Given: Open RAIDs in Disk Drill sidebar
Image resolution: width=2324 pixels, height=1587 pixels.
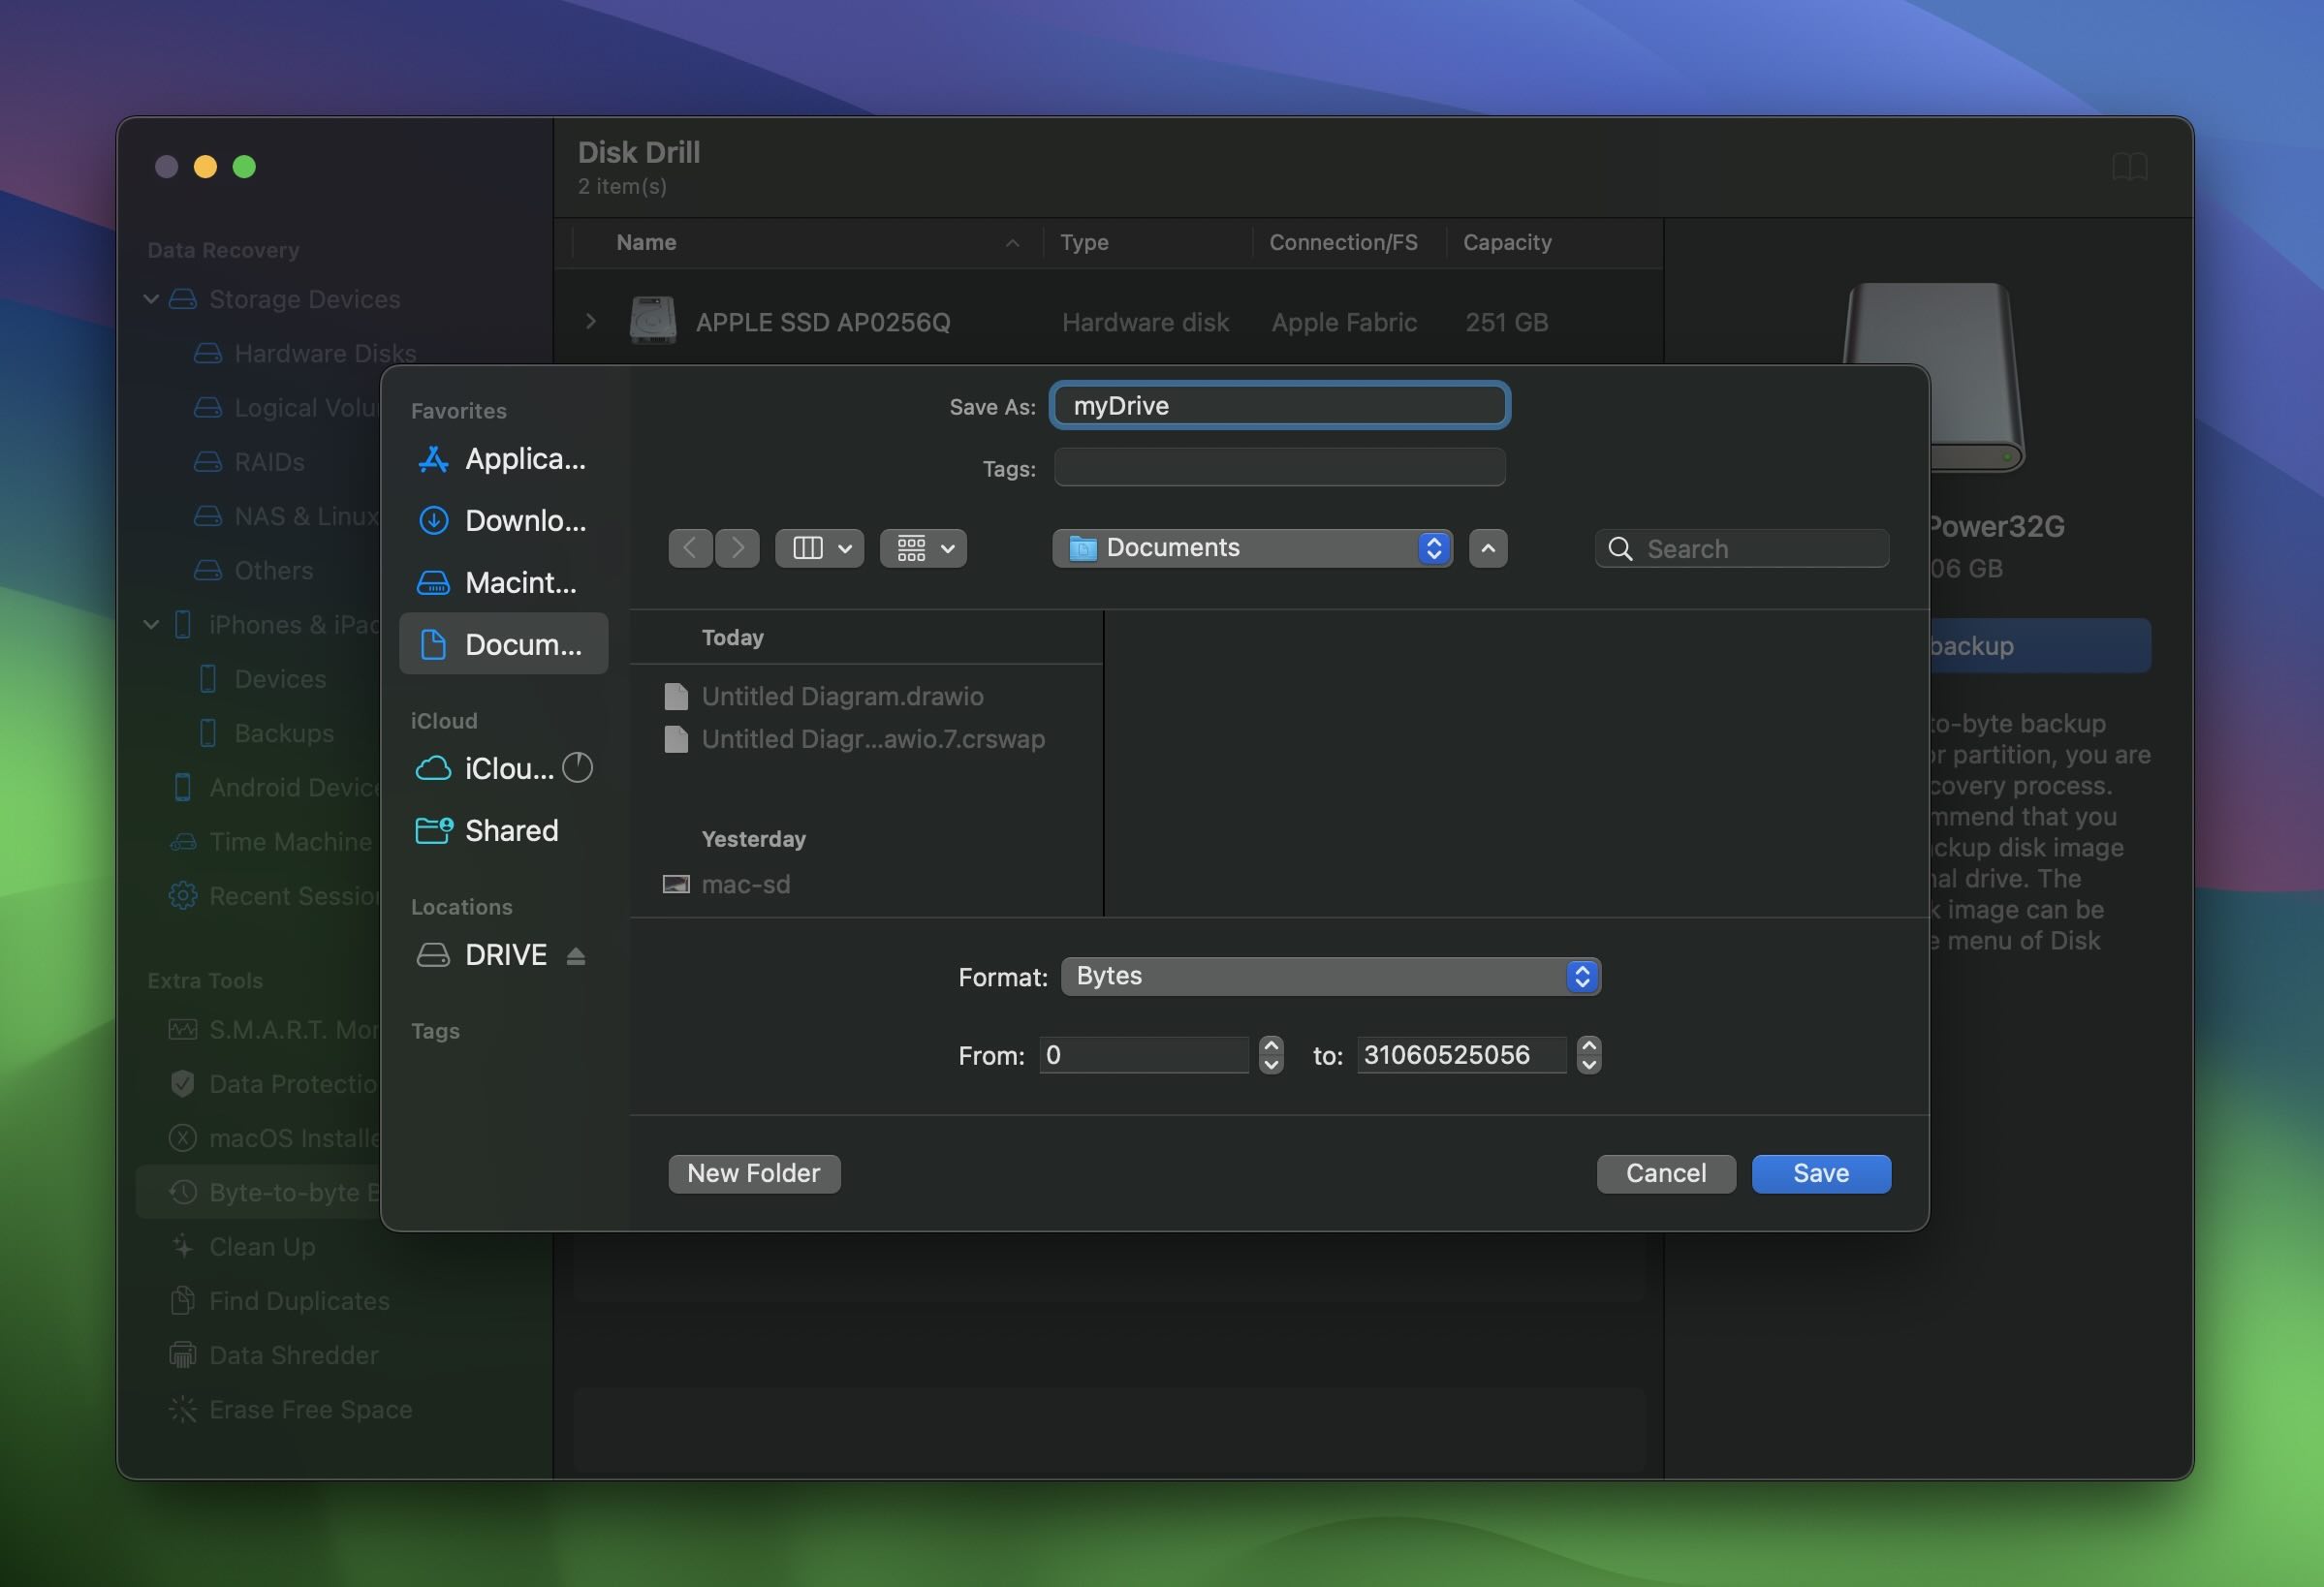Looking at the screenshot, I should pyautogui.click(x=249, y=462).
